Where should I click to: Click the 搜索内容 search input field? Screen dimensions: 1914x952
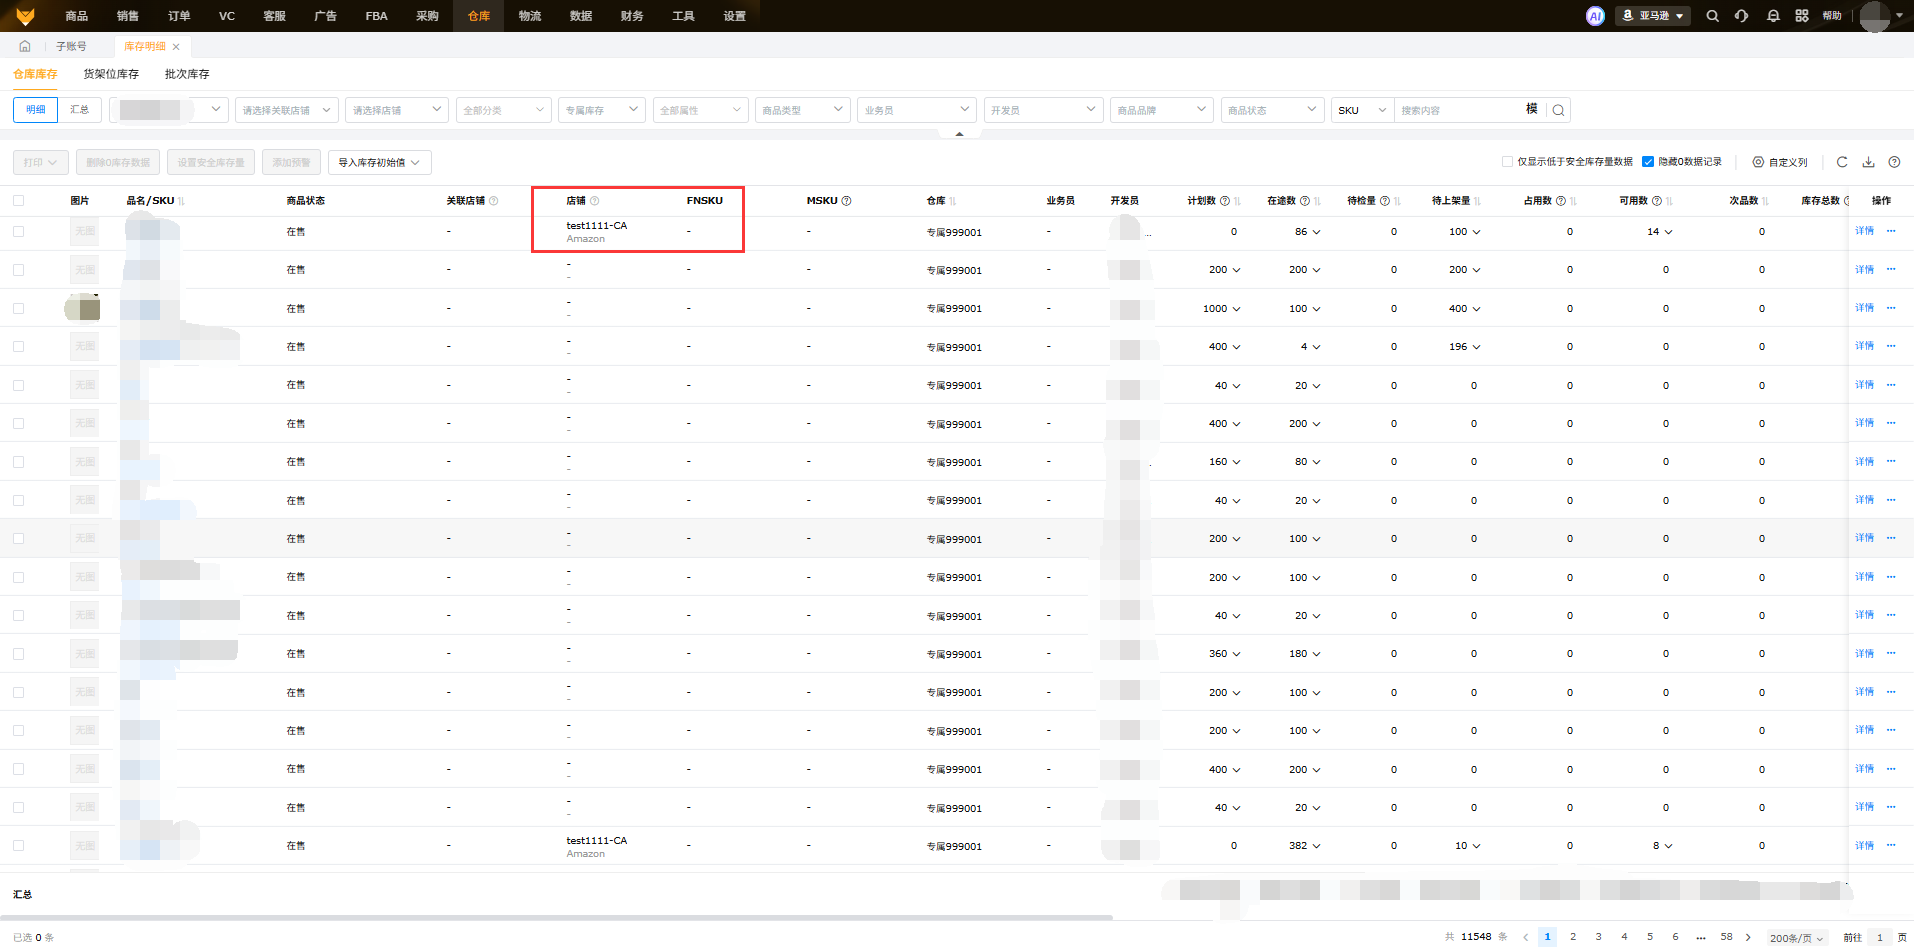[1456, 110]
